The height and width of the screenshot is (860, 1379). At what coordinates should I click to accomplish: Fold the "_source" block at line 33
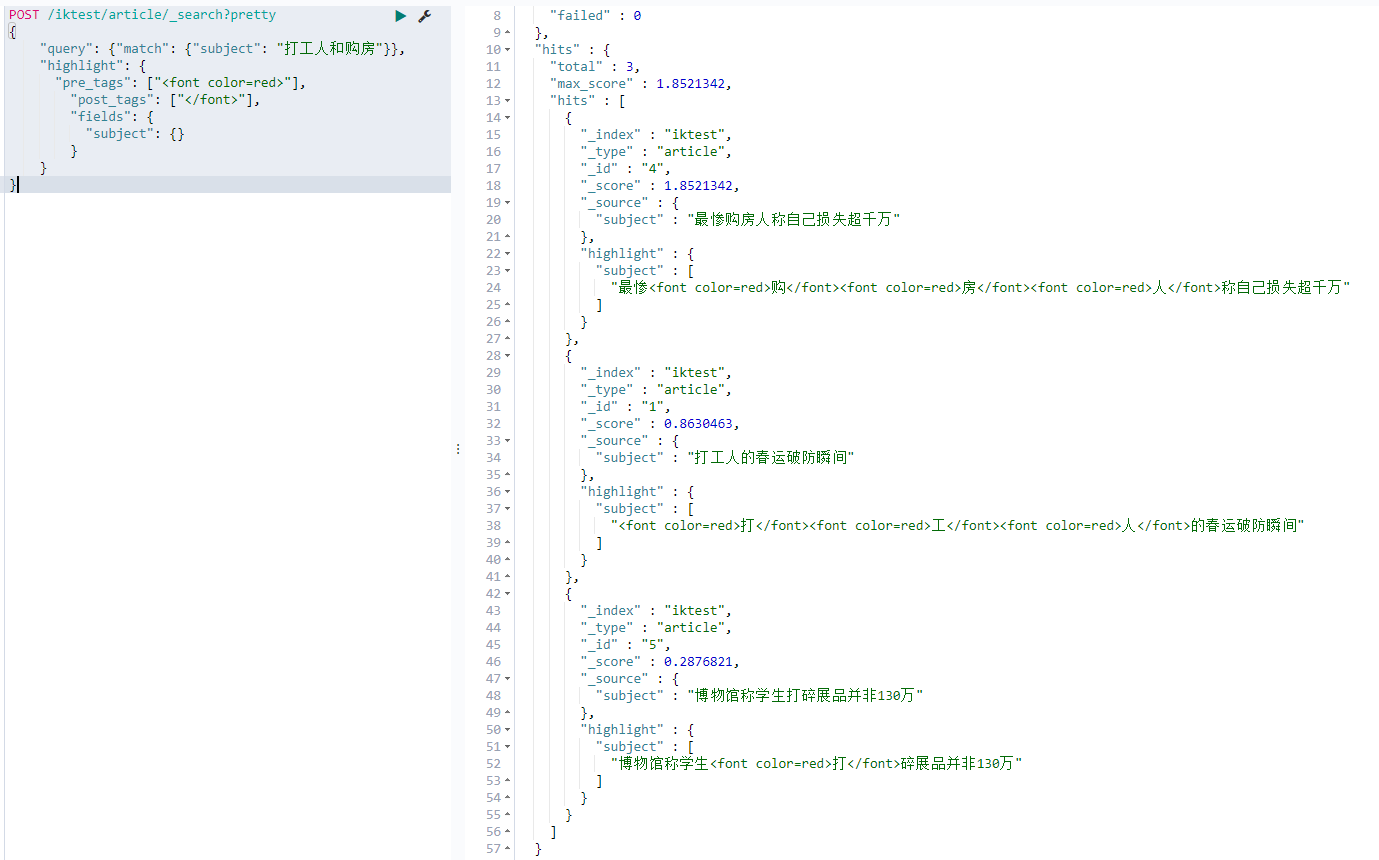point(507,441)
